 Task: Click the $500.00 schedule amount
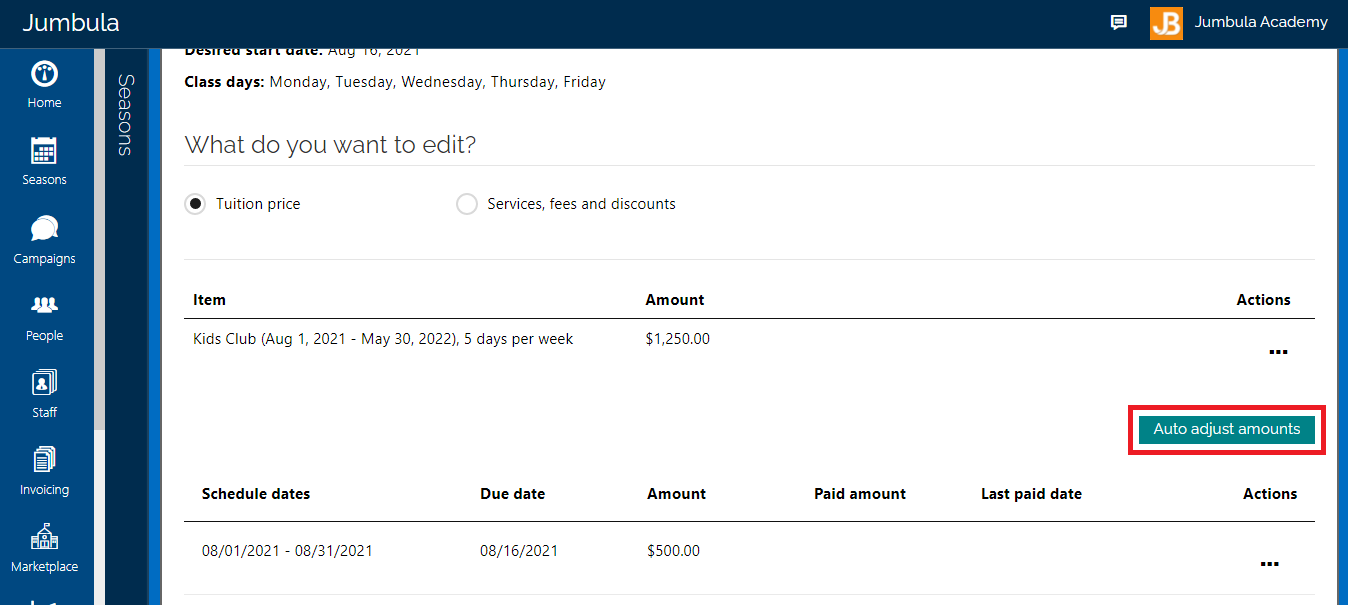tap(674, 551)
